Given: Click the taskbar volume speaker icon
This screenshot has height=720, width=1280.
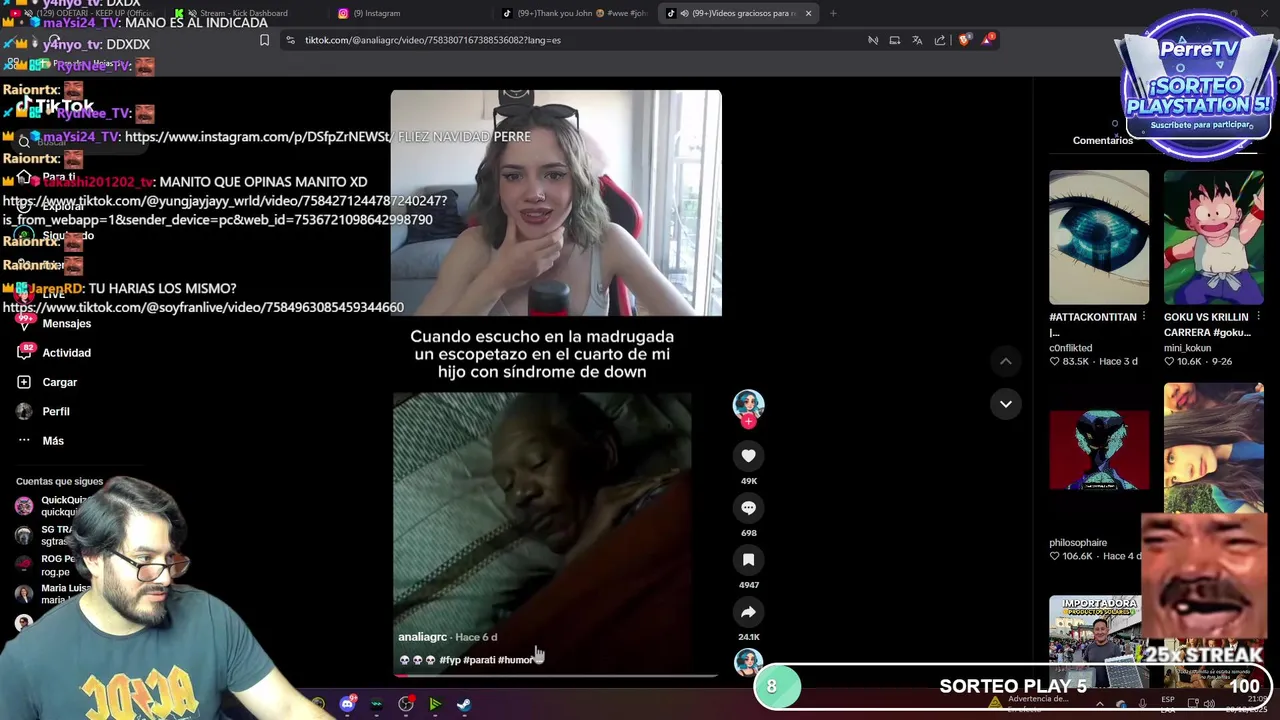Looking at the screenshot, I should (x=1209, y=704).
